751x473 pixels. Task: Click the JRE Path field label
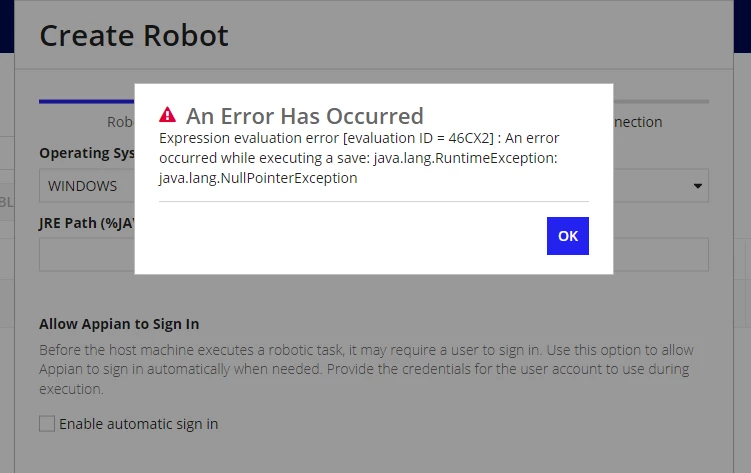click(x=87, y=223)
